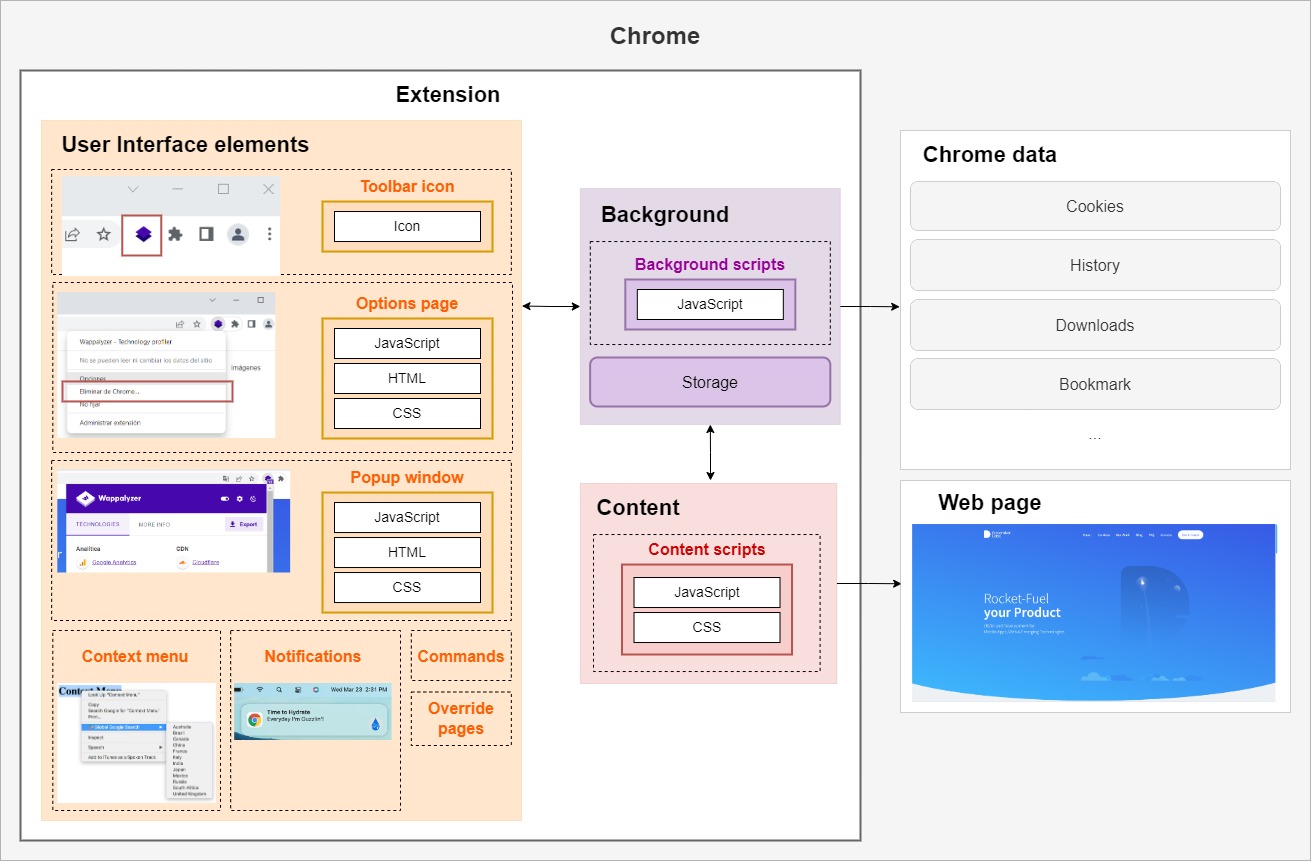This screenshot has width=1311, height=862.
Task: Switch to the MORE INFO tab in Wappalyzer
Action: pos(154,524)
